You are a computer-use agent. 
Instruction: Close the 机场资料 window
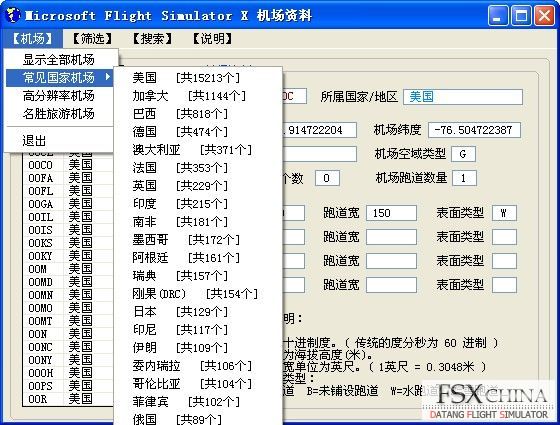[x=544, y=16]
